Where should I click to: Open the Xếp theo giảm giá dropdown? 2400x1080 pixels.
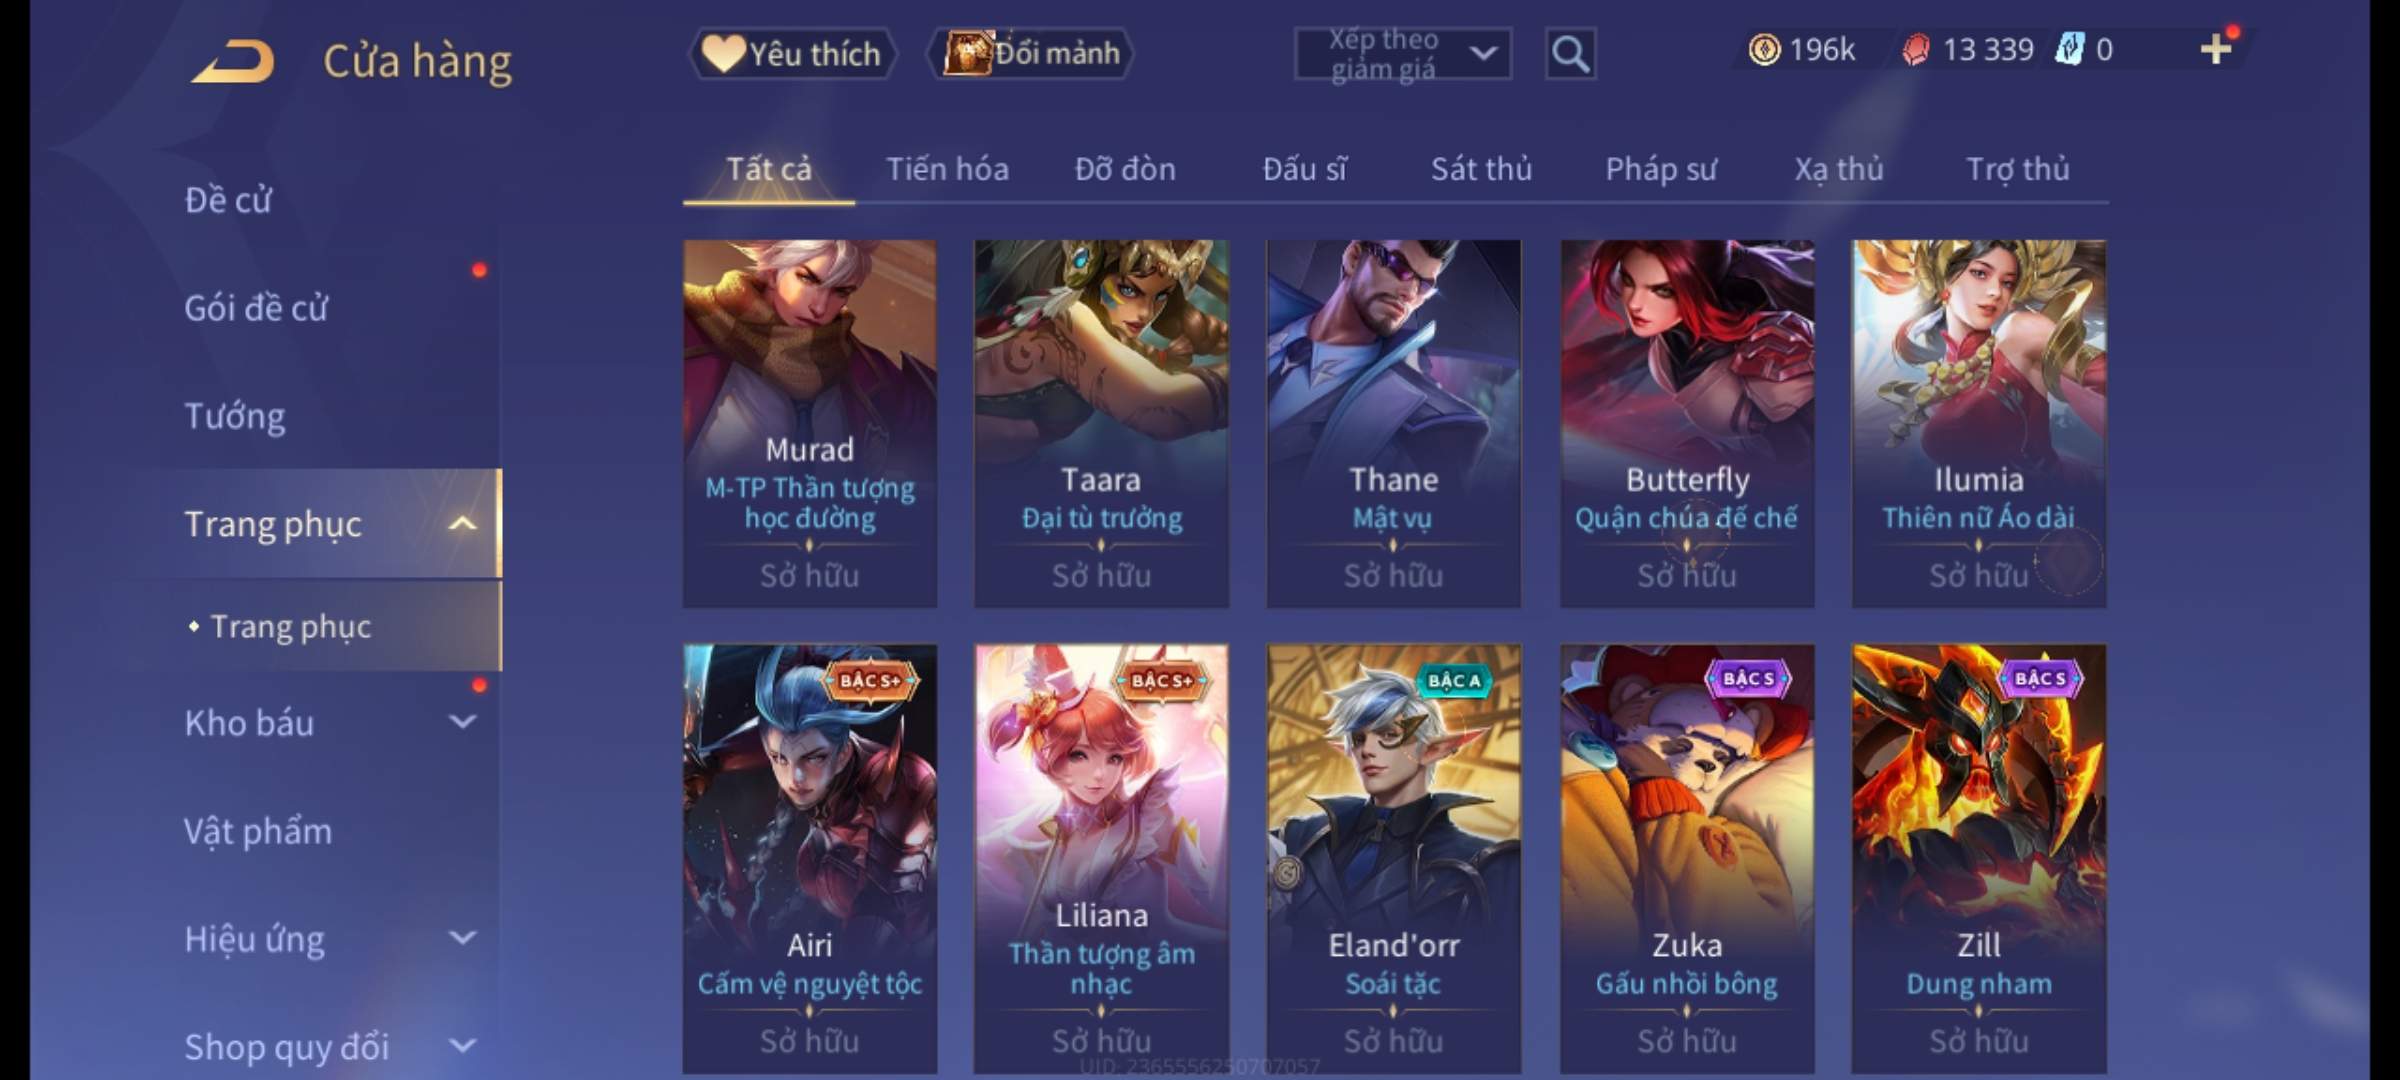pyautogui.click(x=1402, y=54)
